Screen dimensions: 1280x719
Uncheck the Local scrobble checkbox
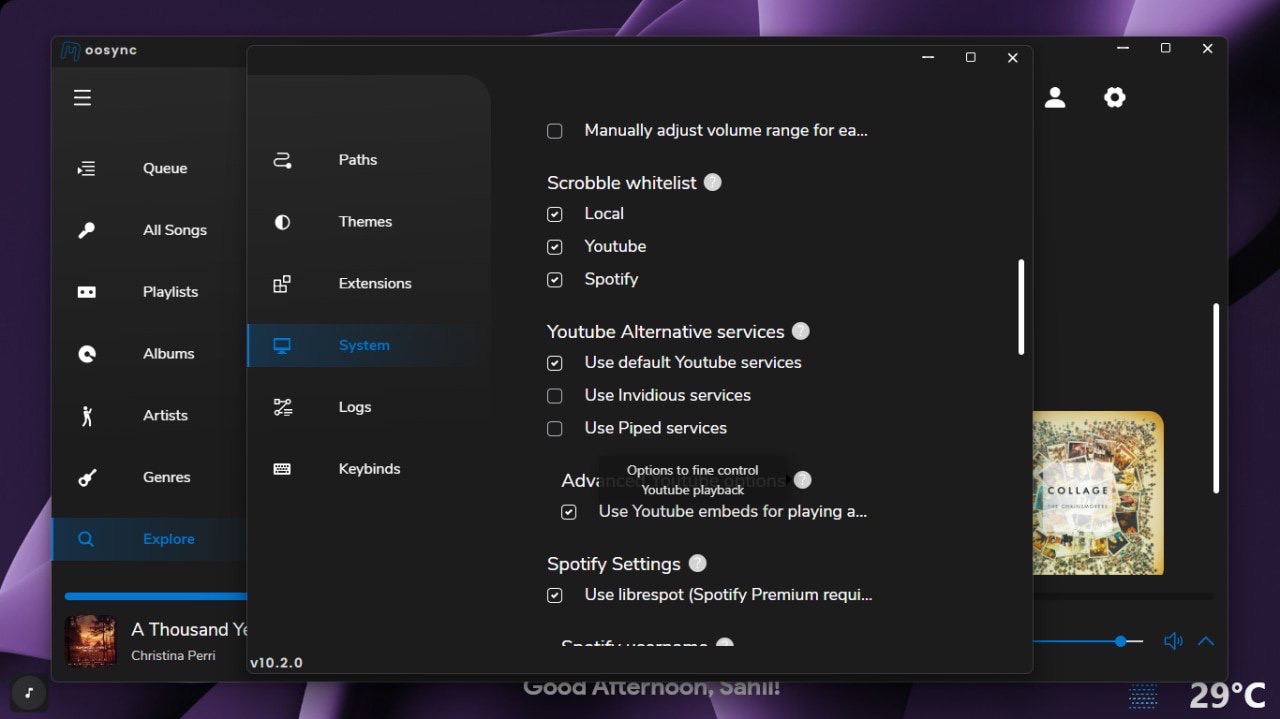tap(555, 214)
